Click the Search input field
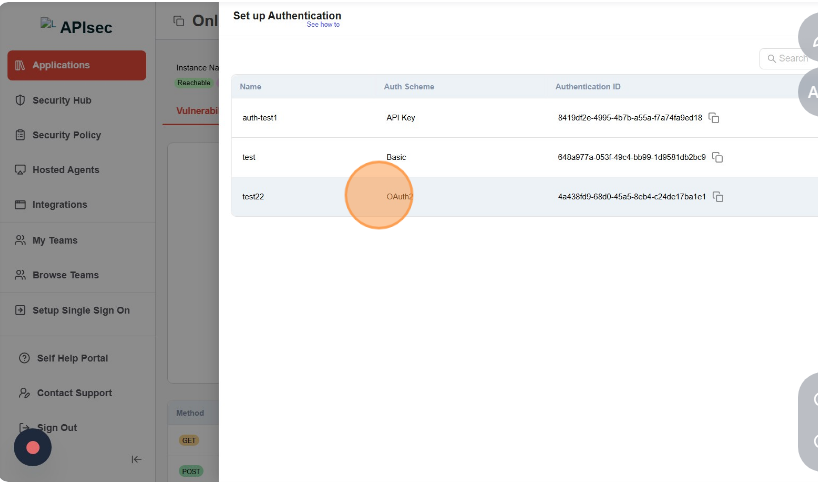 click(x=789, y=58)
